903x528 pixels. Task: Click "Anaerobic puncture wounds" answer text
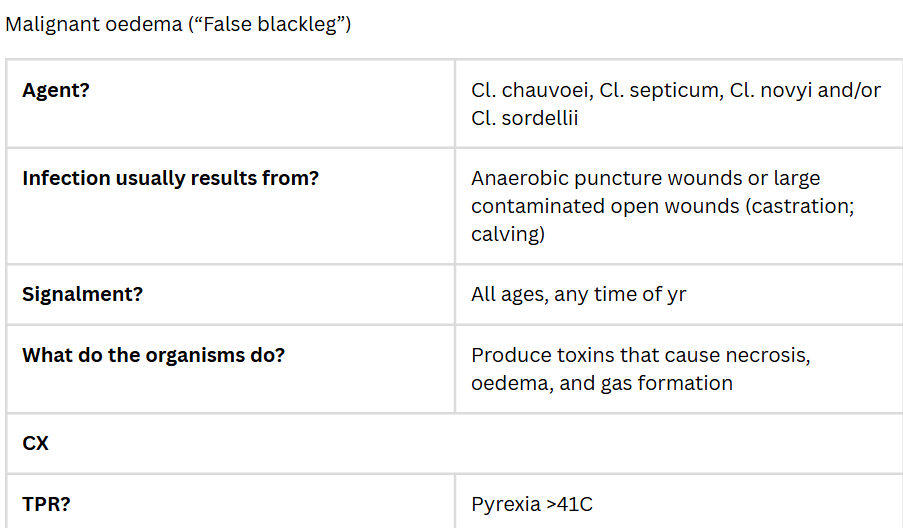[x=596, y=178]
